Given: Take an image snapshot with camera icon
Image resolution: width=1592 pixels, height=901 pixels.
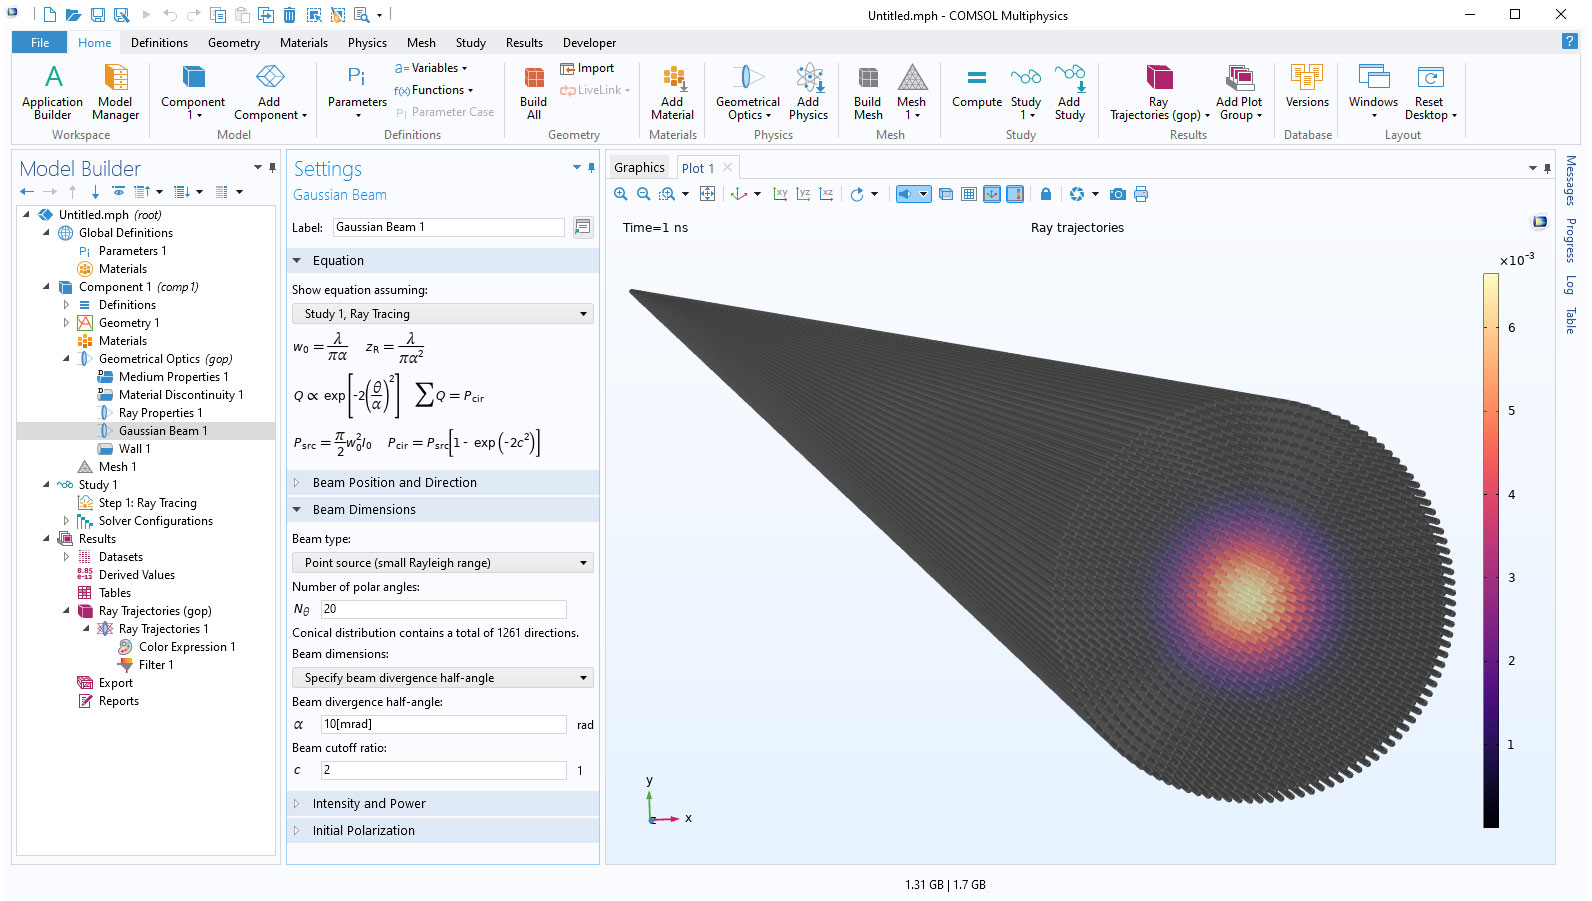Looking at the screenshot, I should point(1118,194).
